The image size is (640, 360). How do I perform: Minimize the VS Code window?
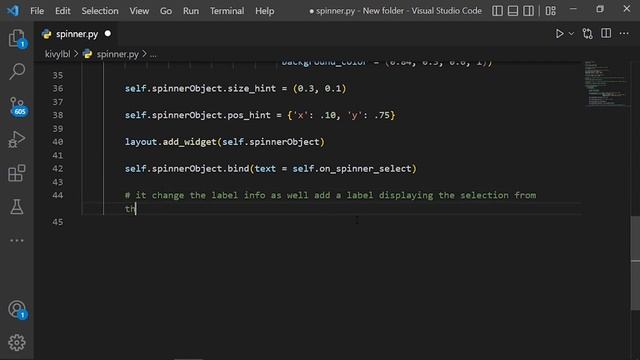point(573,9)
